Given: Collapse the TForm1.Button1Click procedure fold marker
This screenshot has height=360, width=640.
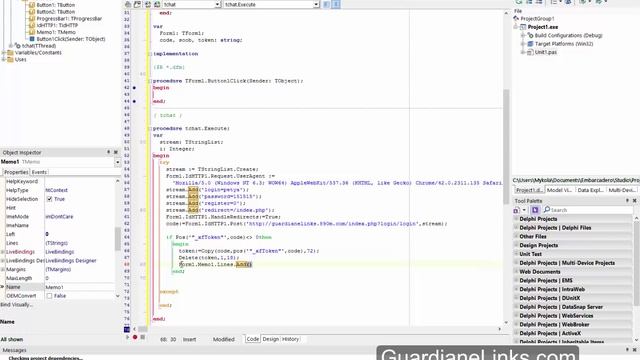Looking at the screenshot, I should [149, 81].
